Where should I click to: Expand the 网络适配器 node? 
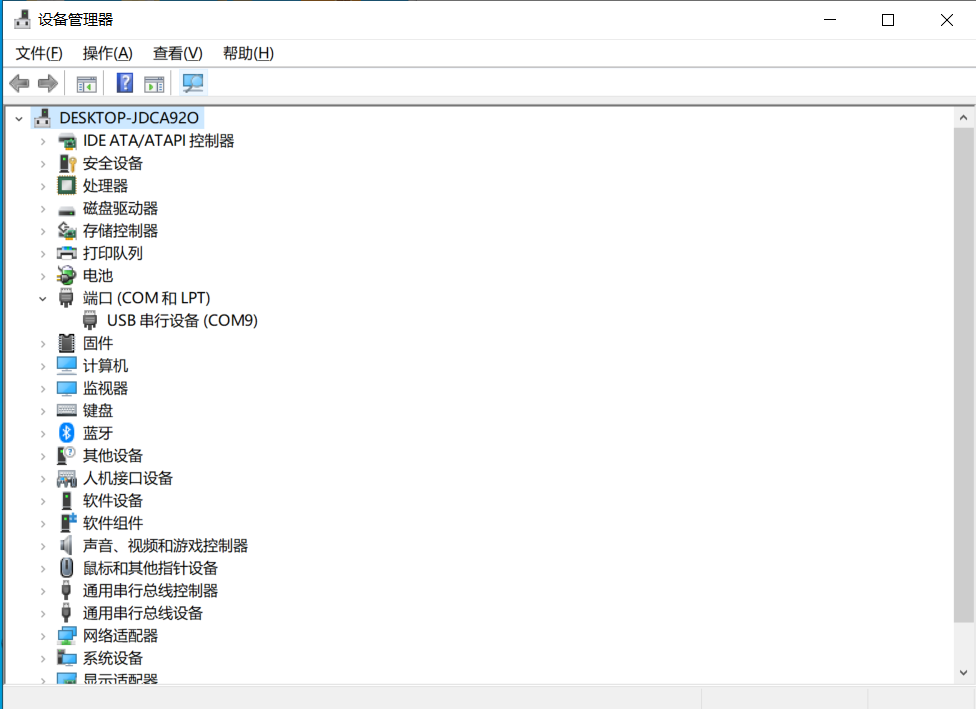(x=43, y=636)
